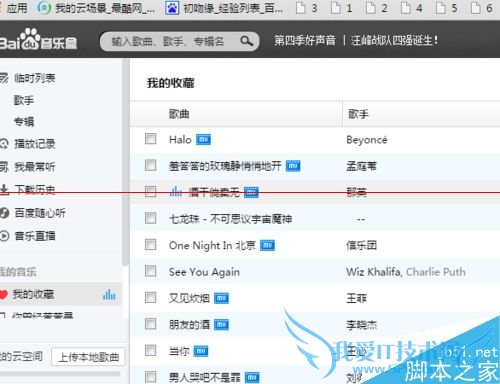This screenshot has width=500, height=384.
Task: Open the 应用 apps bookmark
Action: (14, 8)
